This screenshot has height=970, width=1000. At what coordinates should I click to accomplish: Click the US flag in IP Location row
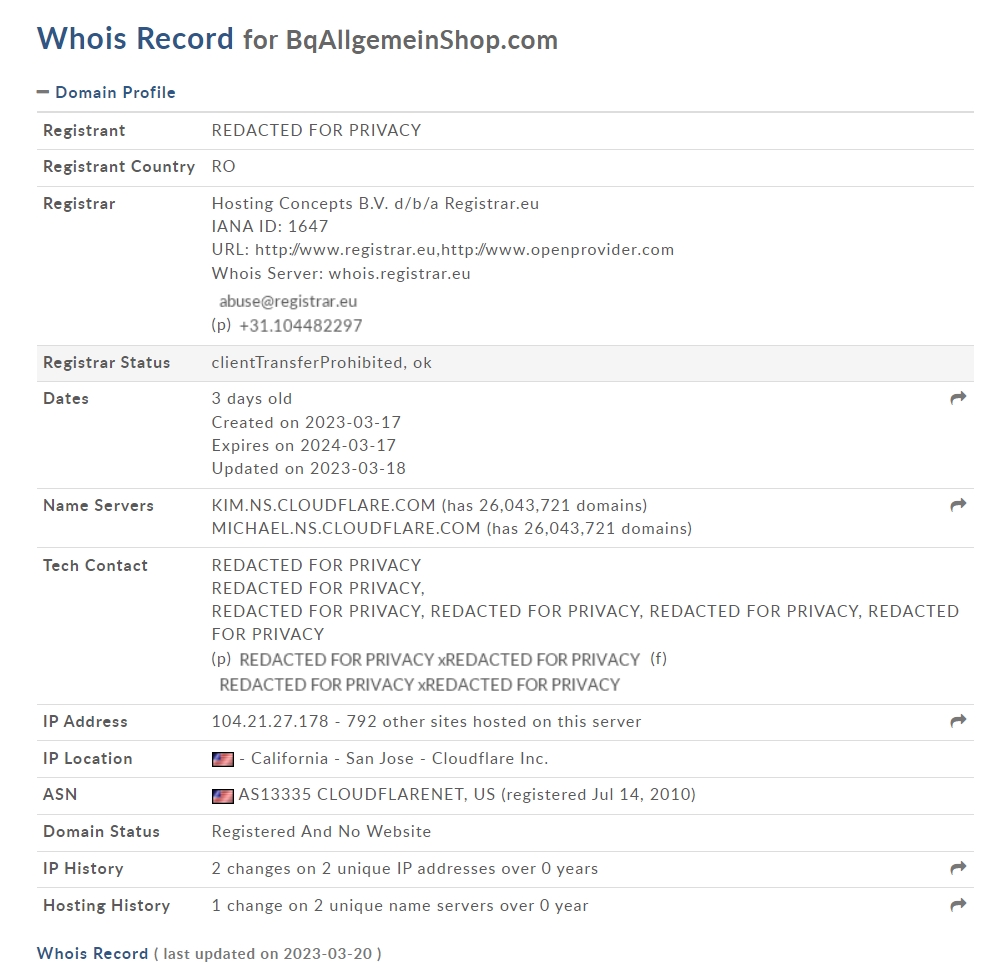[x=223, y=759]
